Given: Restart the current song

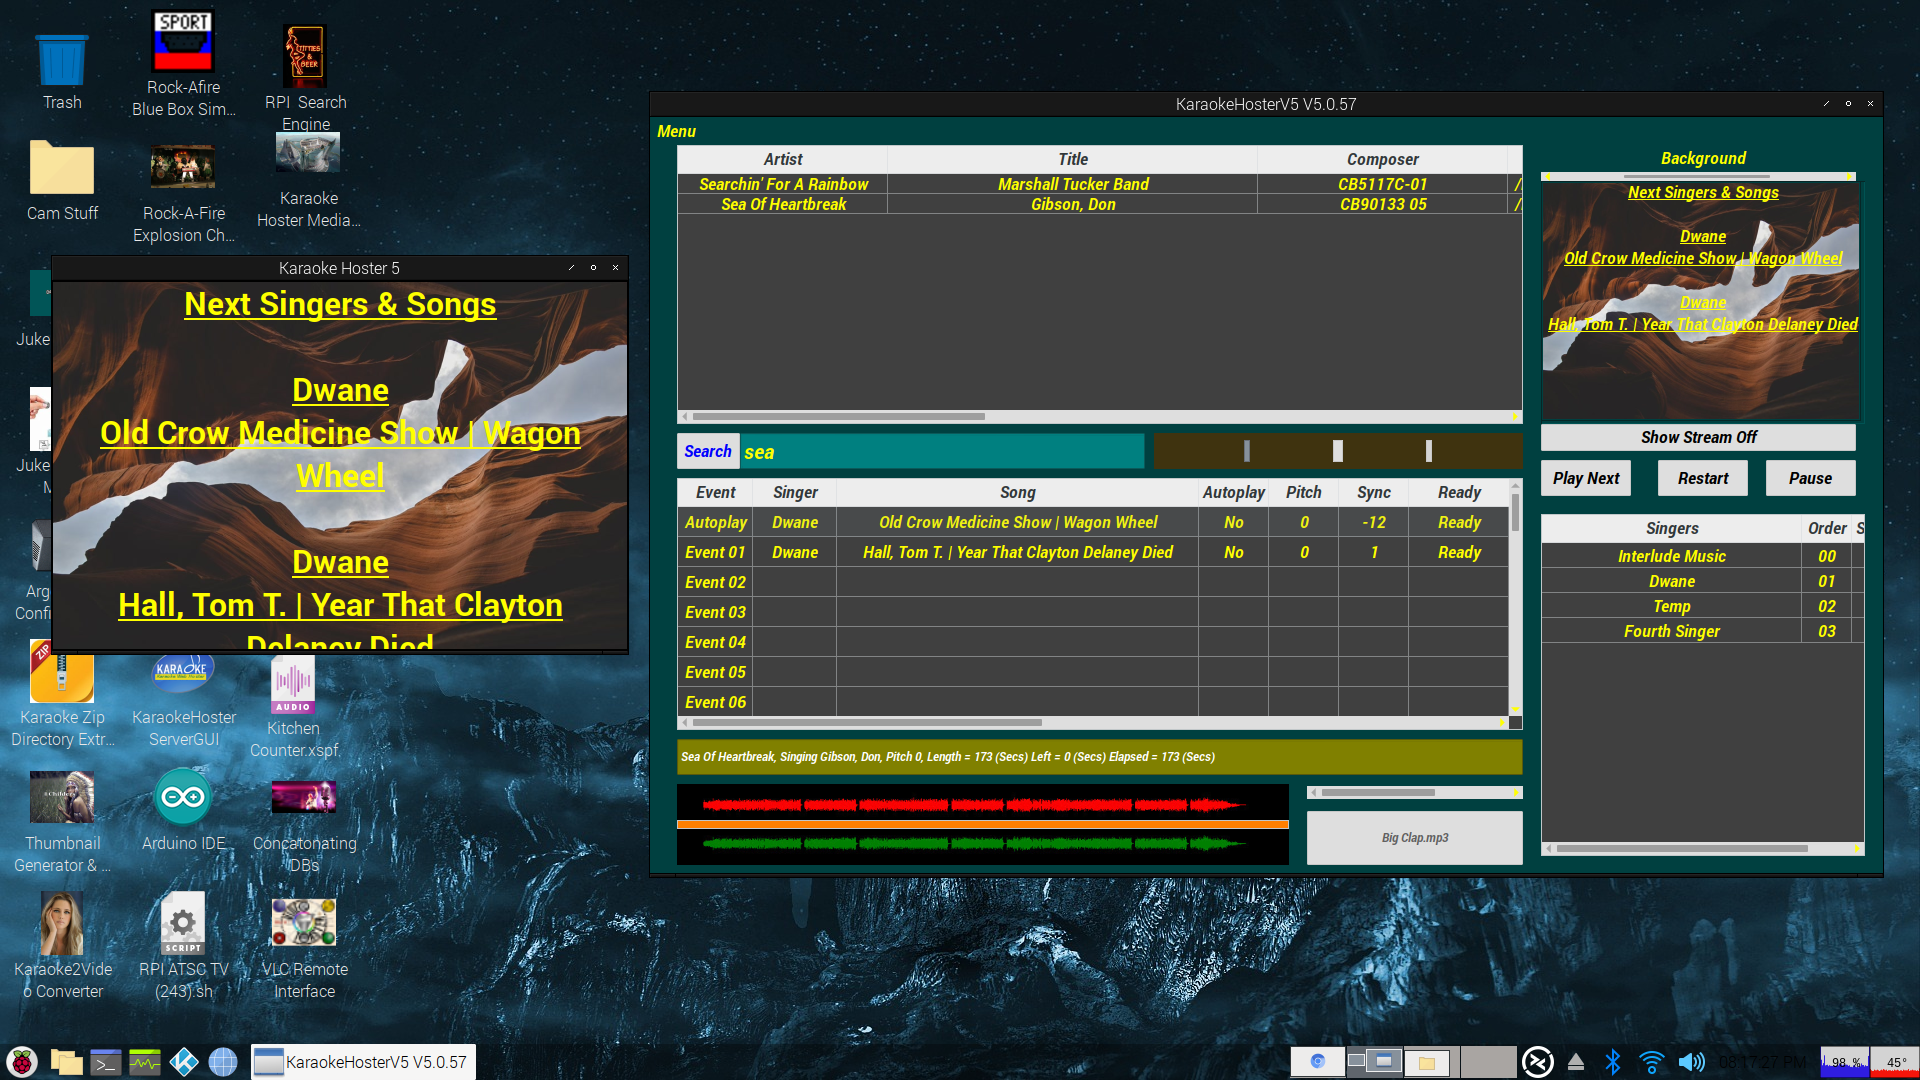Looking at the screenshot, I should pos(1702,478).
